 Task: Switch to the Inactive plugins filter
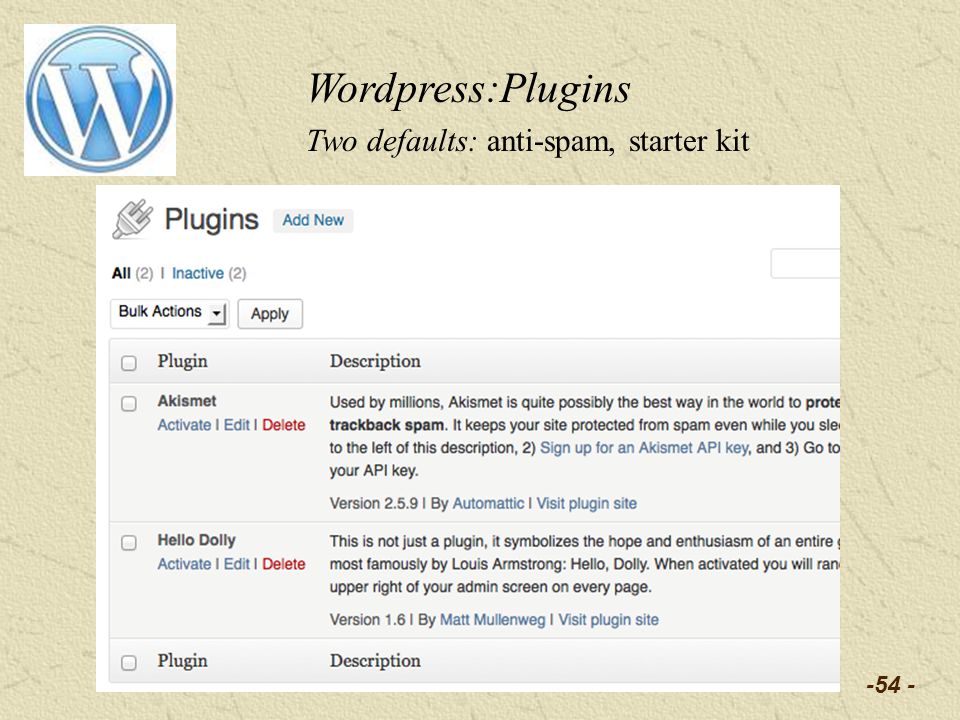click(198, 273)
